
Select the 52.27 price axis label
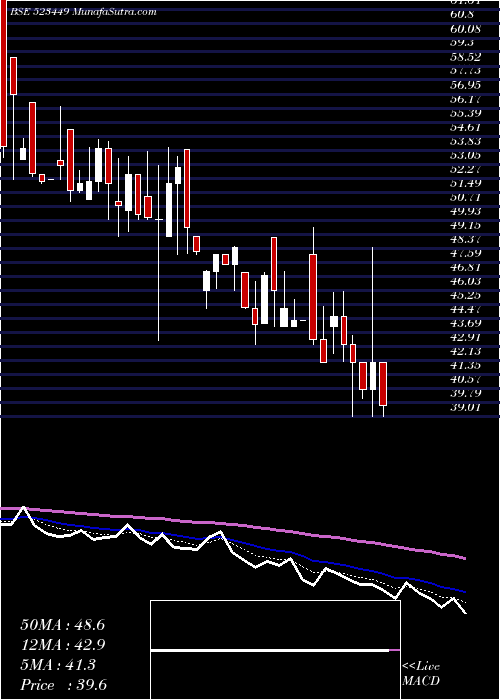pos(466,169)
